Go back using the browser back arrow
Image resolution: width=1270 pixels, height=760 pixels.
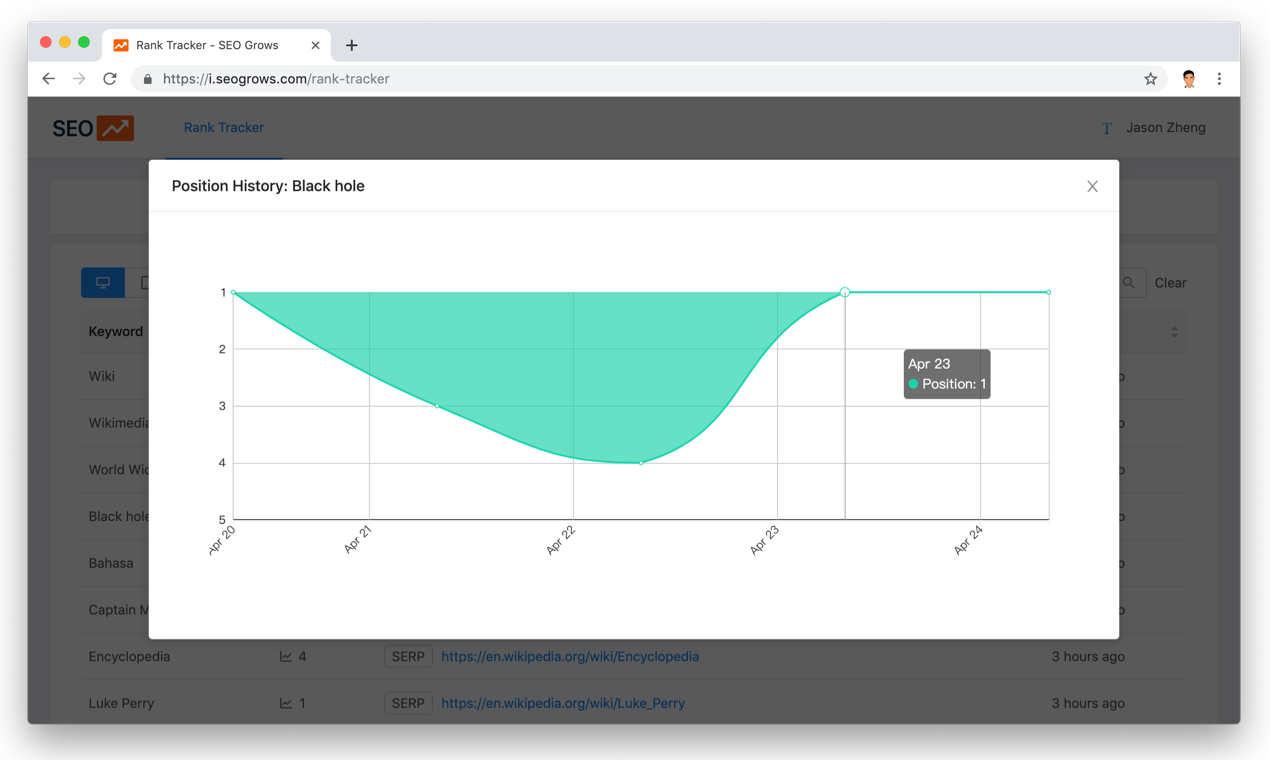(48, 79)
